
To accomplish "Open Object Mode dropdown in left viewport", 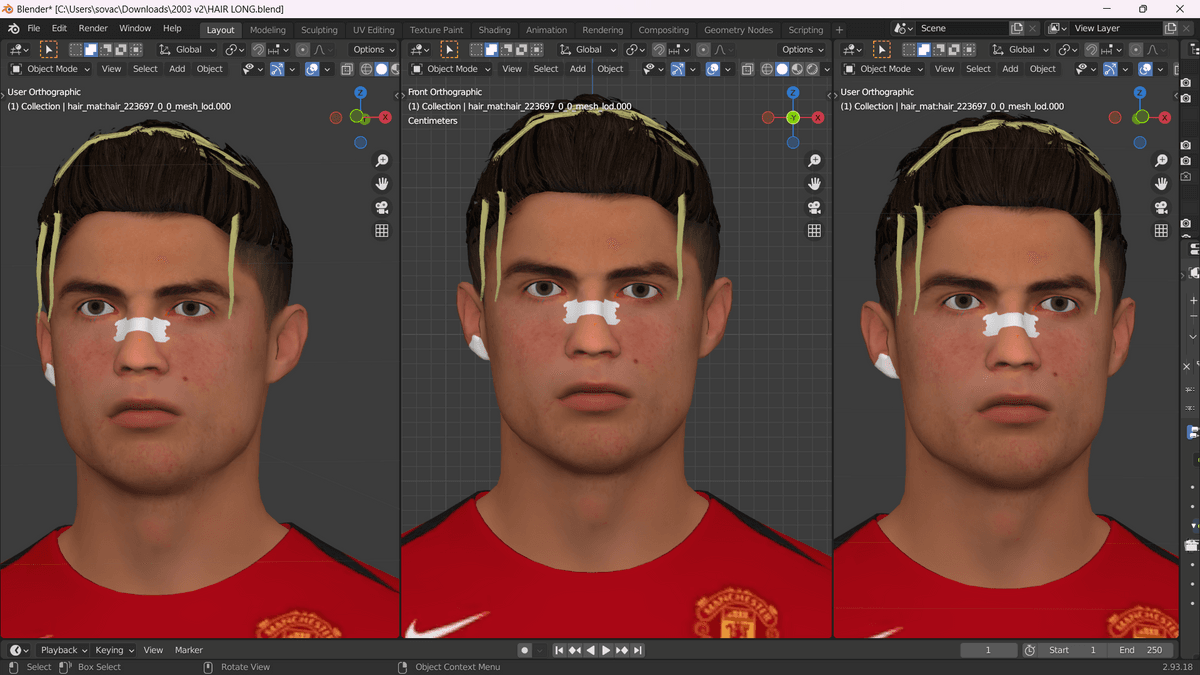I will [x=50, y=69].
